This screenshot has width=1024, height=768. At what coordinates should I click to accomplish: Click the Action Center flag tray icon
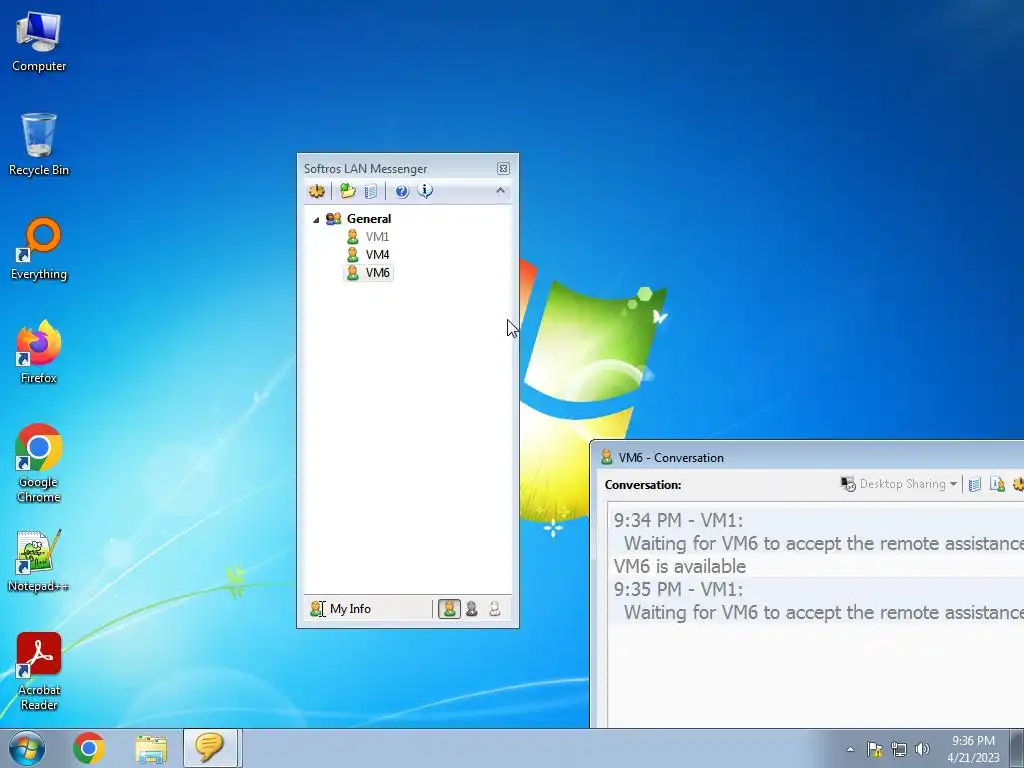(874, 749)
